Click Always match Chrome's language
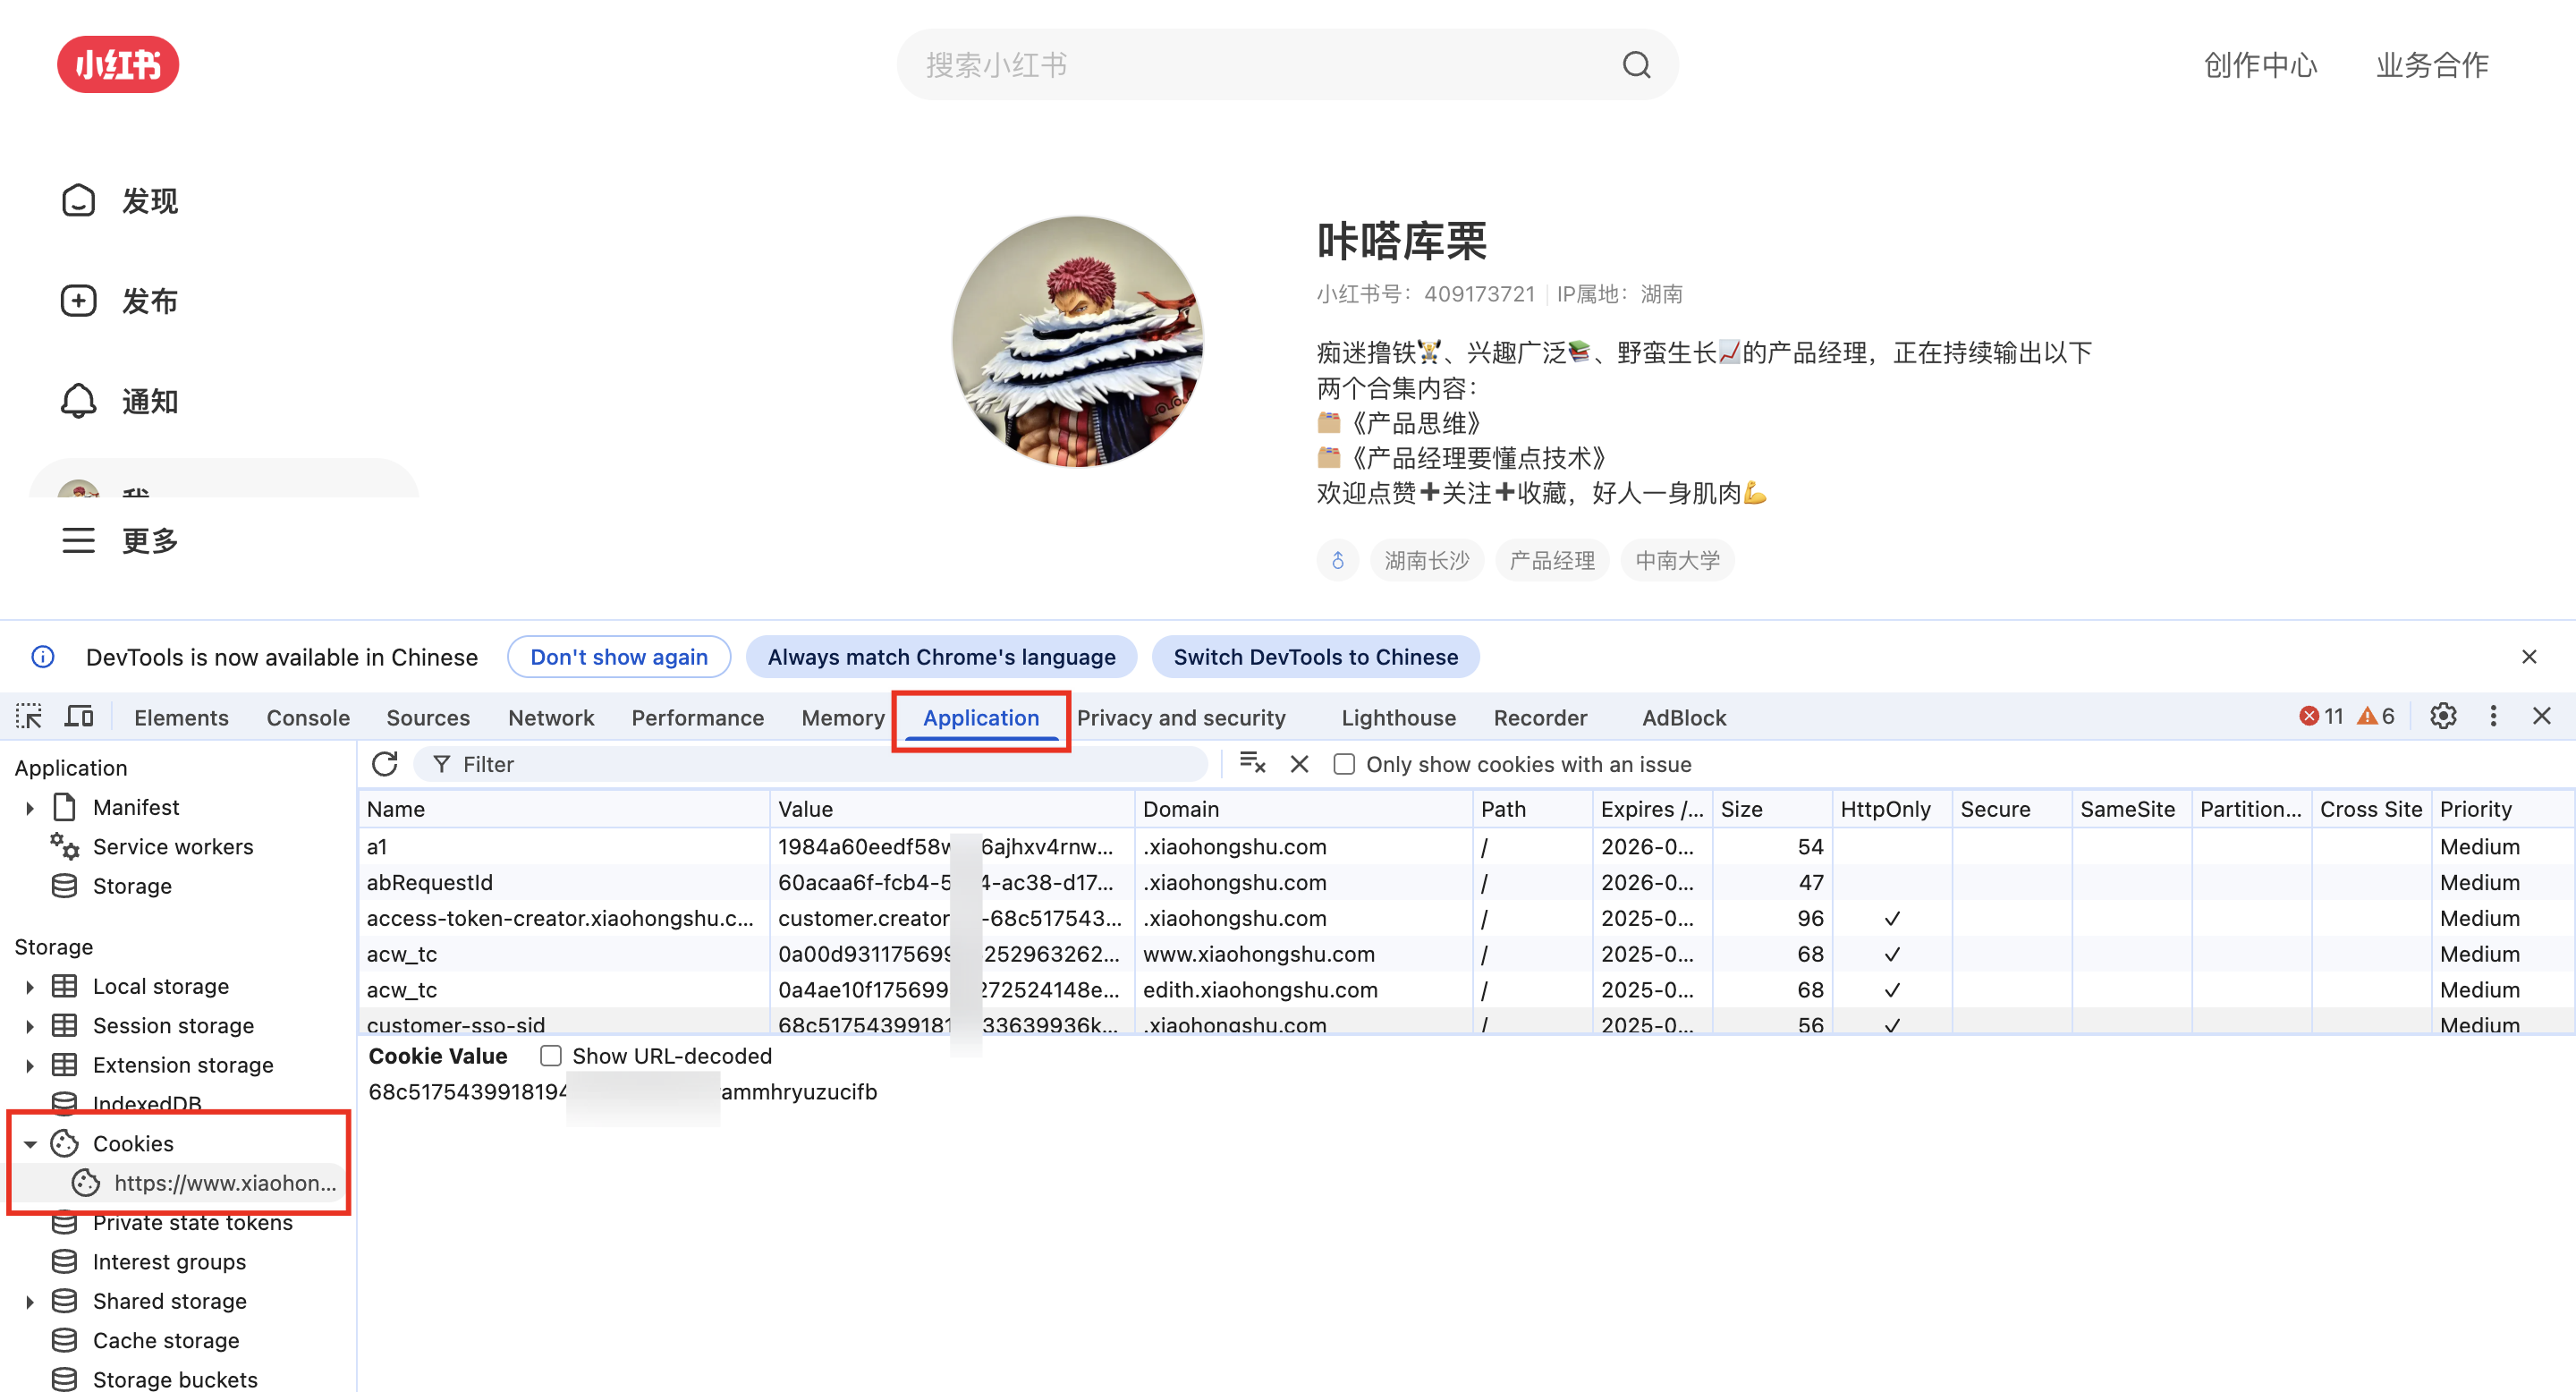Image resolution: width=2576 pixels, height=1392 pixels. pyautogui.click(x=941, y=657)
